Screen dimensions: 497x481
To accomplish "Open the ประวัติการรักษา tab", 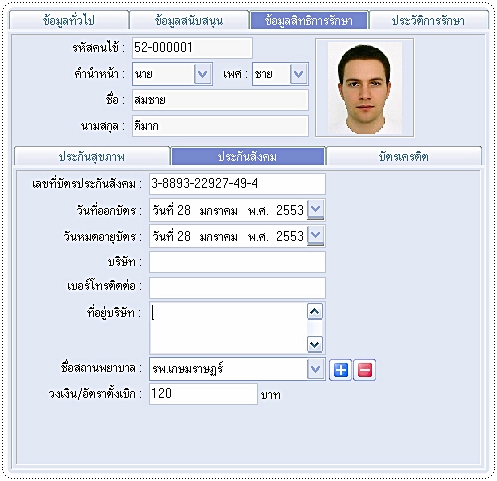I will (x=429, y=20).
